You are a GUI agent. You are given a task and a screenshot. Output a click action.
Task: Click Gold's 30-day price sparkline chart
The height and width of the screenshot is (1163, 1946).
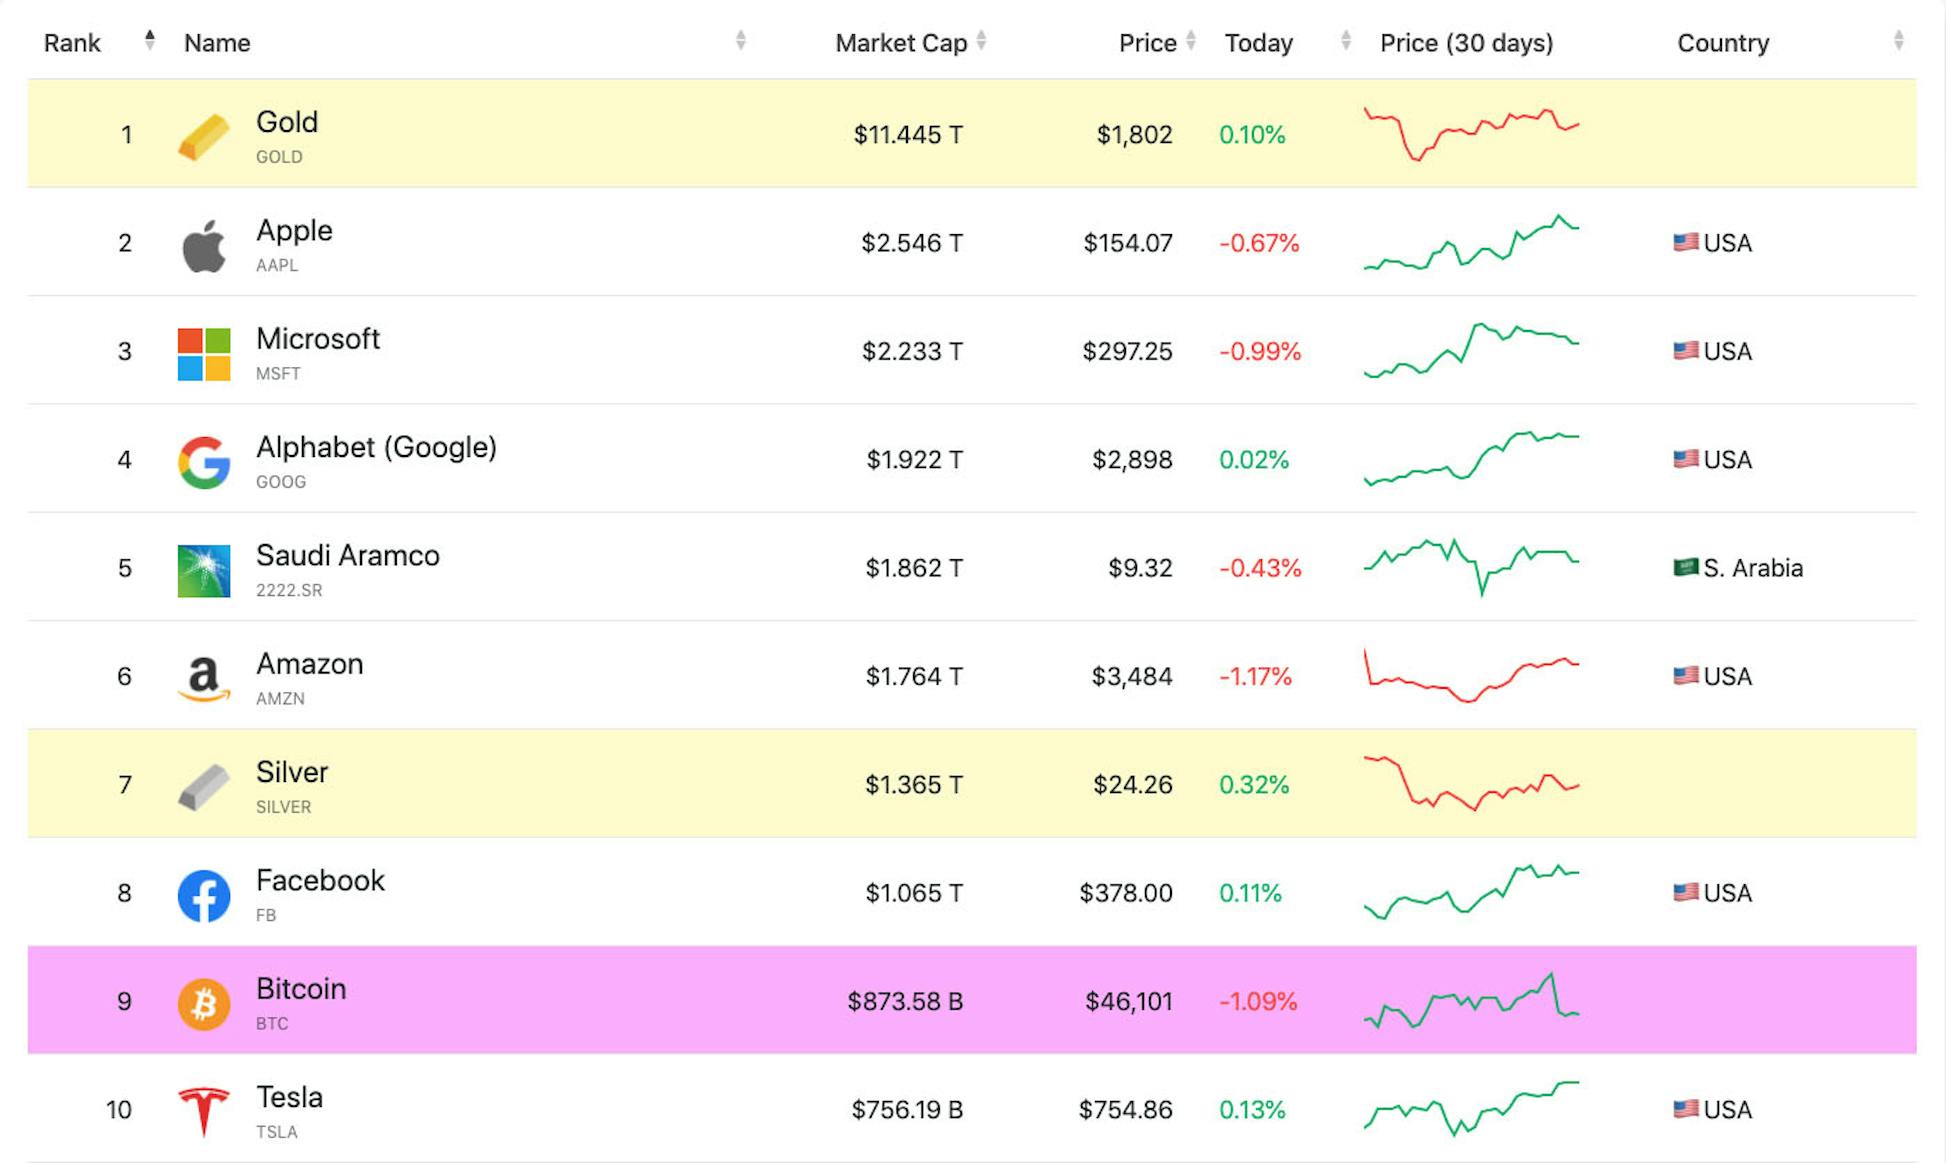(1470, 134)
